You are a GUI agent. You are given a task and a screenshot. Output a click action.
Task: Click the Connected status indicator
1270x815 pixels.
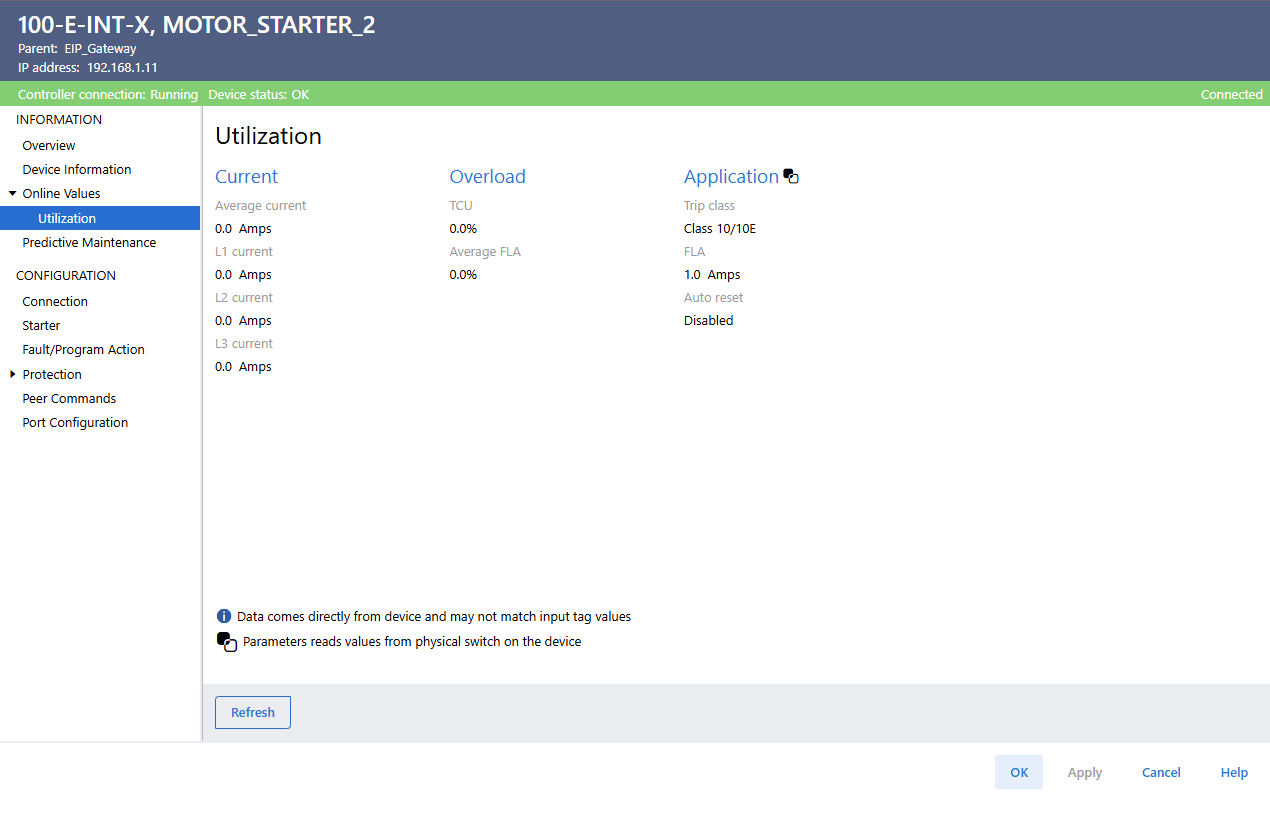[x=1231, y=94]
